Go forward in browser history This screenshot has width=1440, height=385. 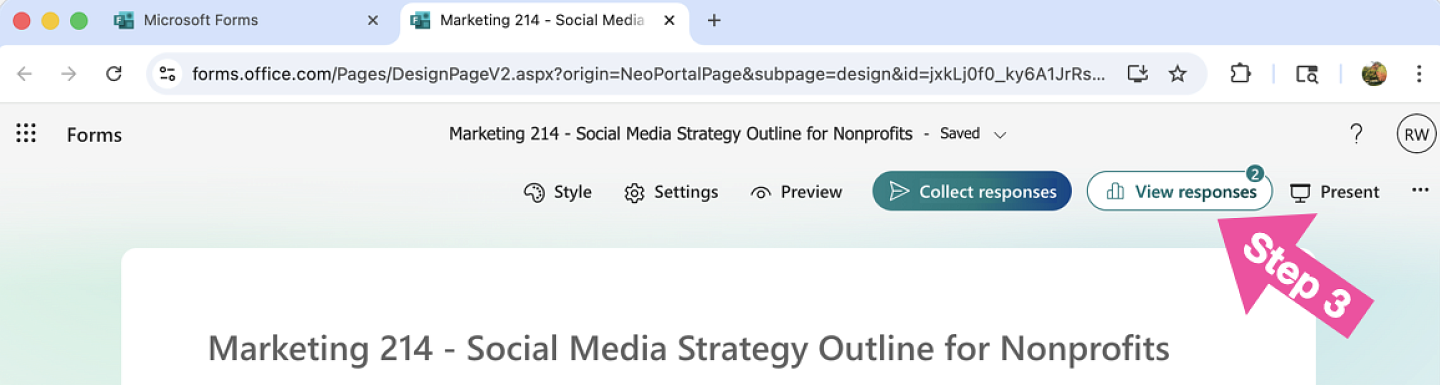tap(69, 74)
